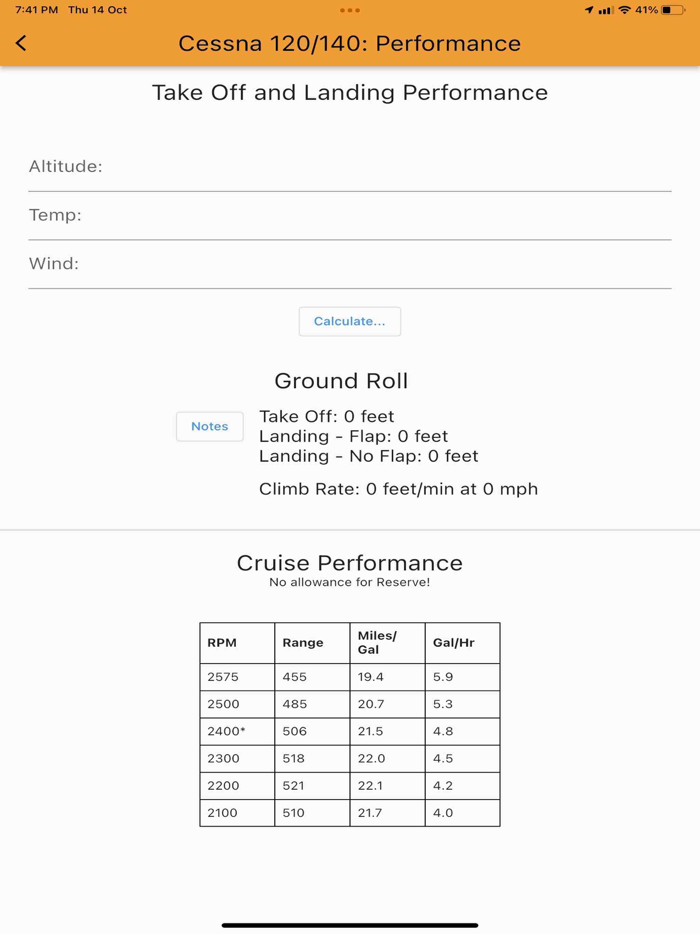
Task: Tap the home indicator bar
Action: 350,925
